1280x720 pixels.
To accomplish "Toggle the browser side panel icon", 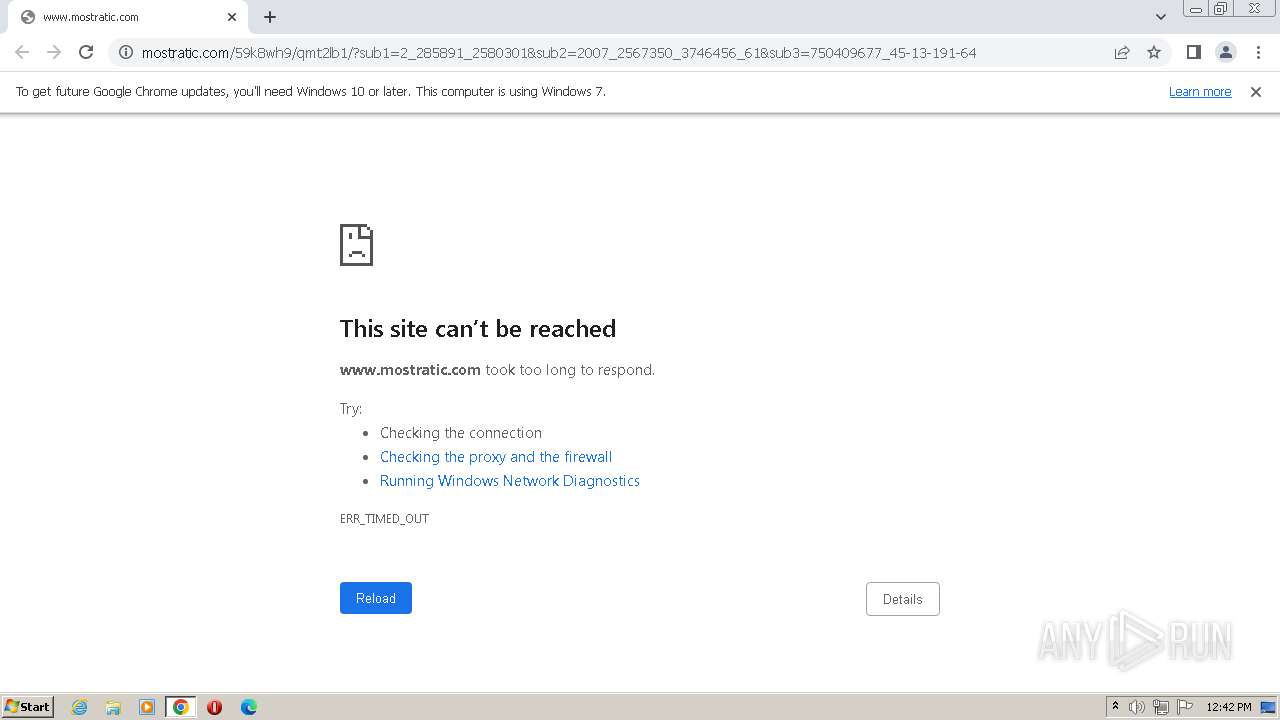I will tap(1193, 52).
